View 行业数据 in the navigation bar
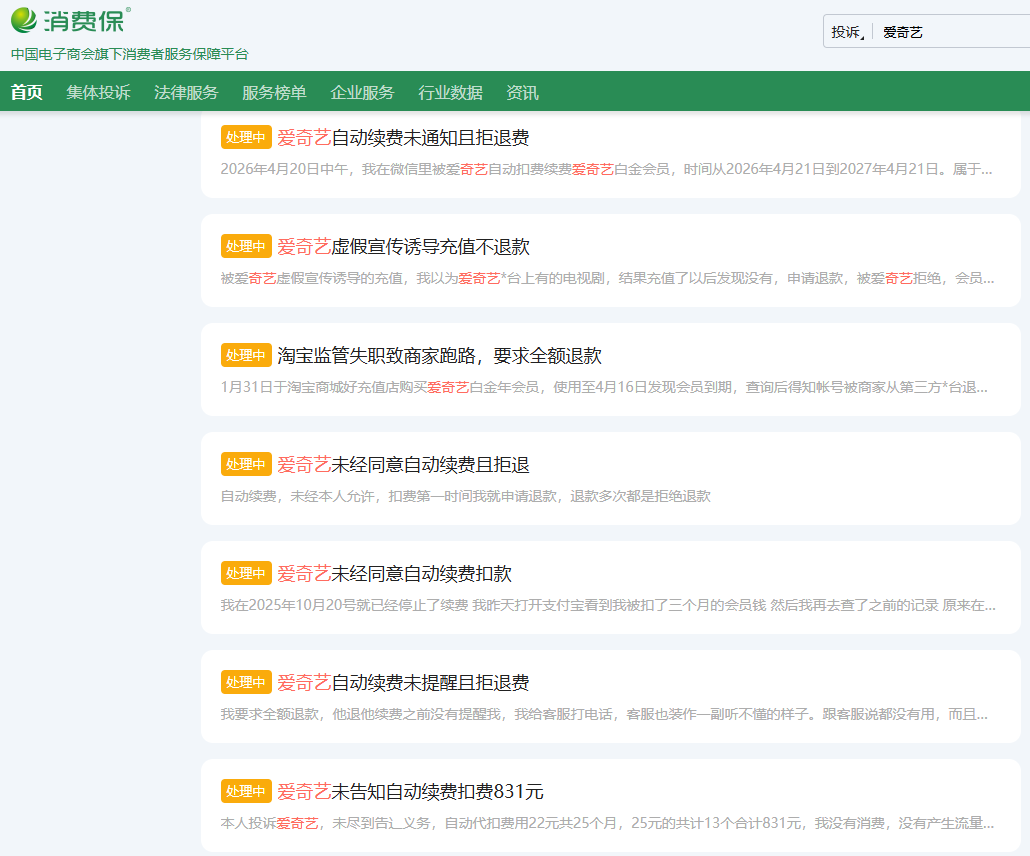The image size is (1030, 856). [450, 92]
